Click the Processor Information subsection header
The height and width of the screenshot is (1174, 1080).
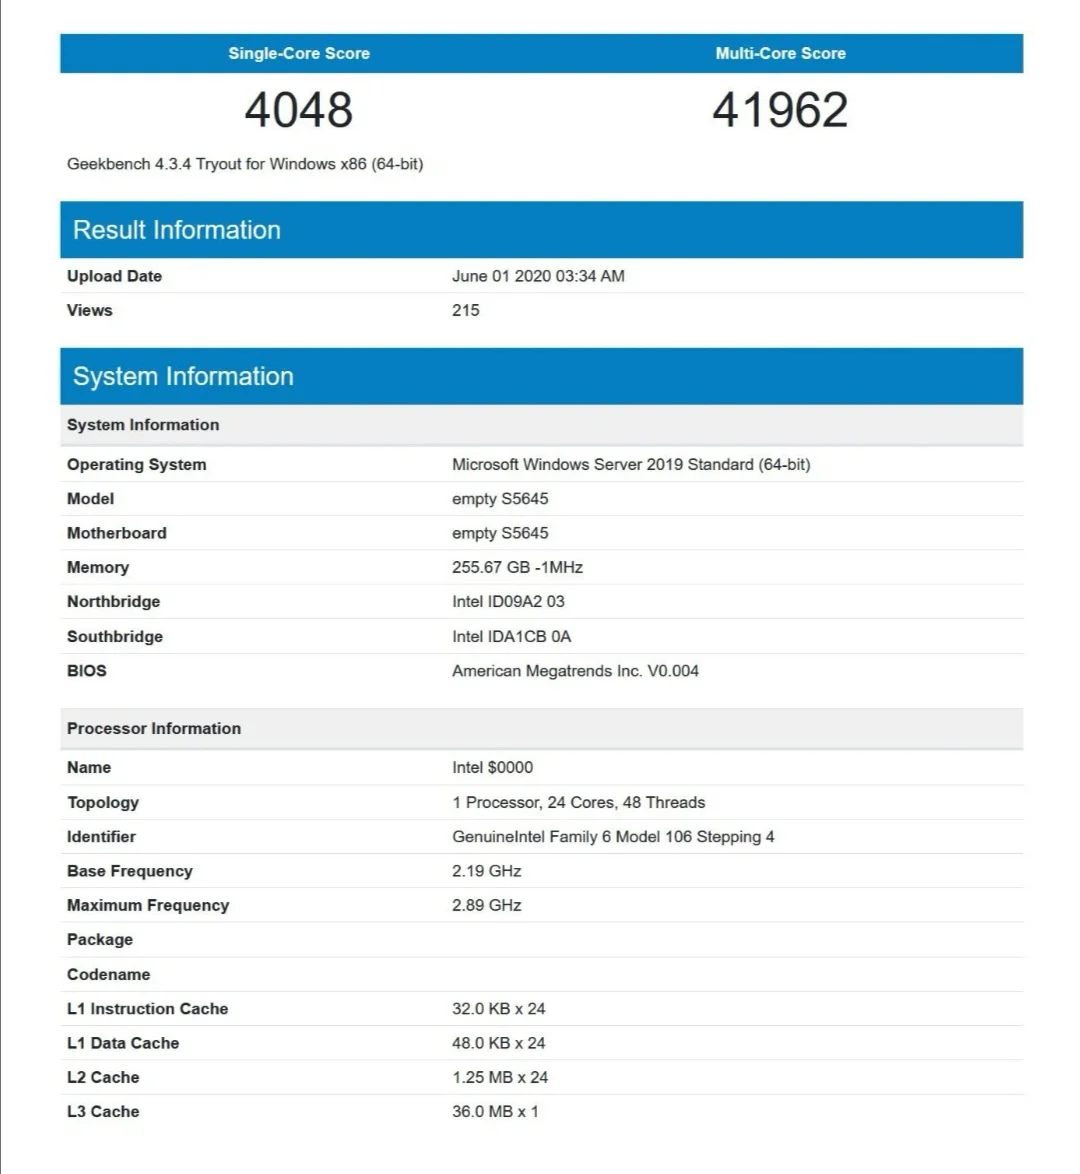pos(153,728)
